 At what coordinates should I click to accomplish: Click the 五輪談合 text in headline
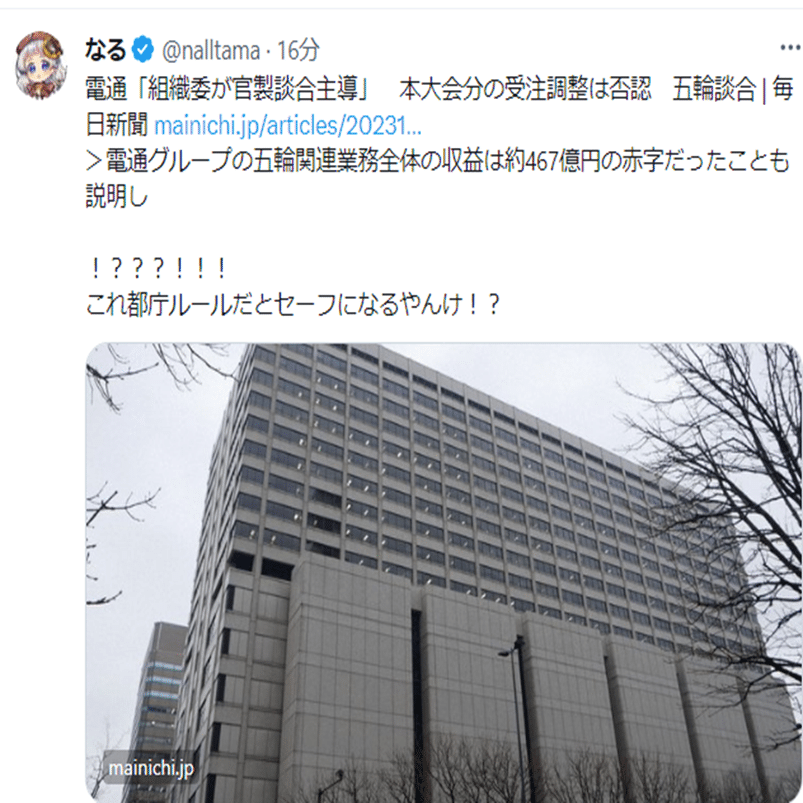point(714,89)
